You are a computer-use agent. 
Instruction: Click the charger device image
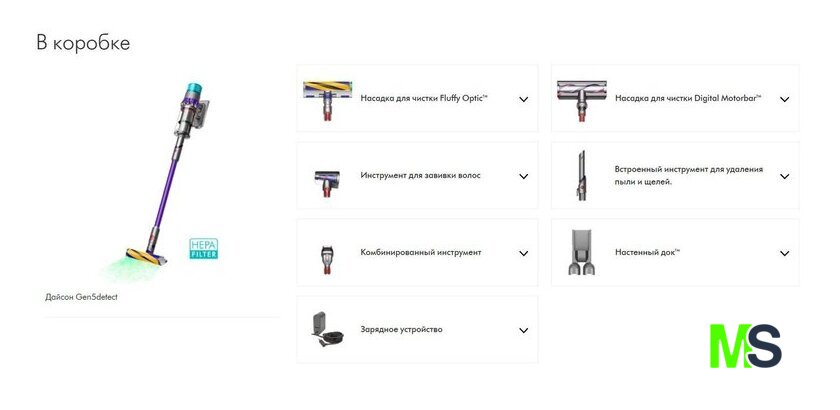click(x=327, y=330)
